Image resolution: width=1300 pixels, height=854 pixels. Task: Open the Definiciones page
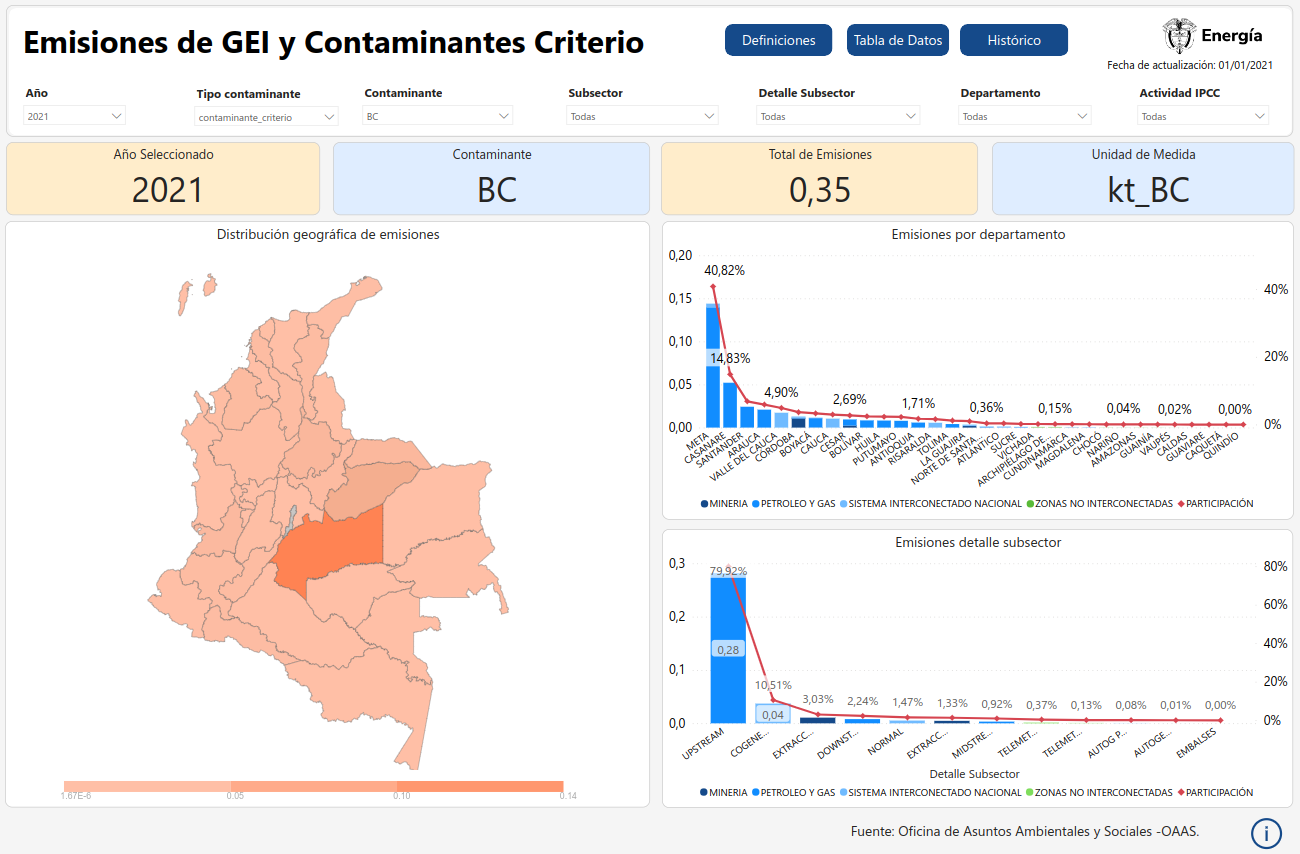tap(778, 40)
